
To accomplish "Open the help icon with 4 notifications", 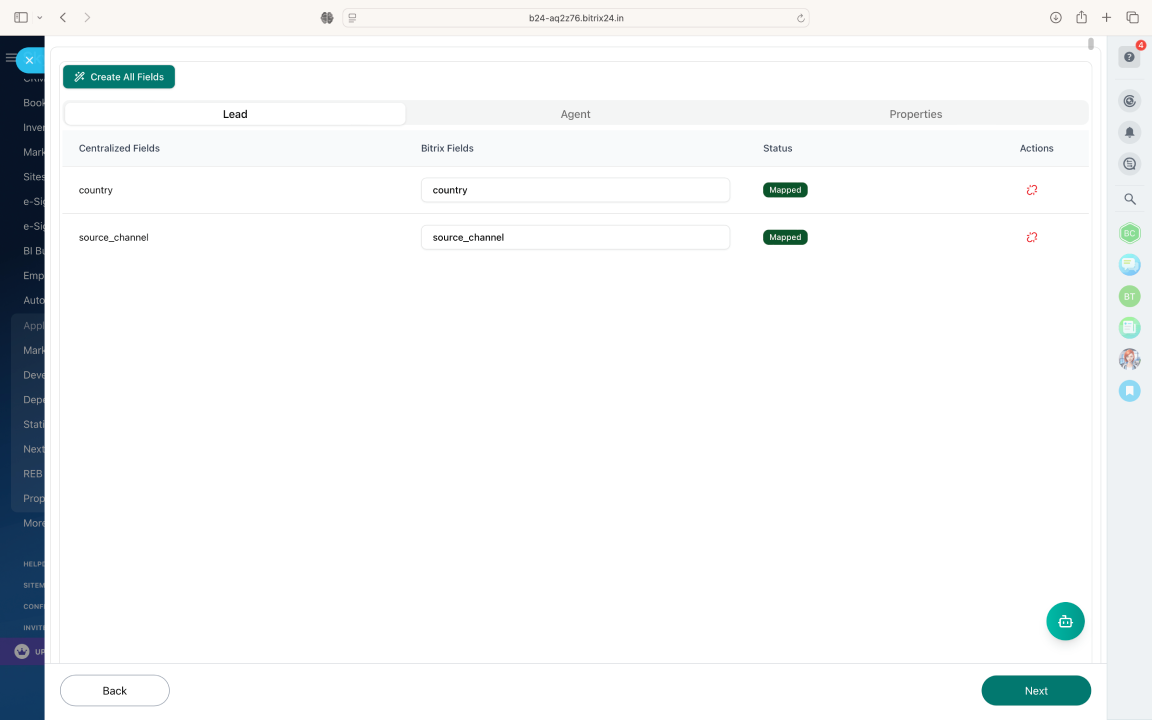I will [1129, 57].
